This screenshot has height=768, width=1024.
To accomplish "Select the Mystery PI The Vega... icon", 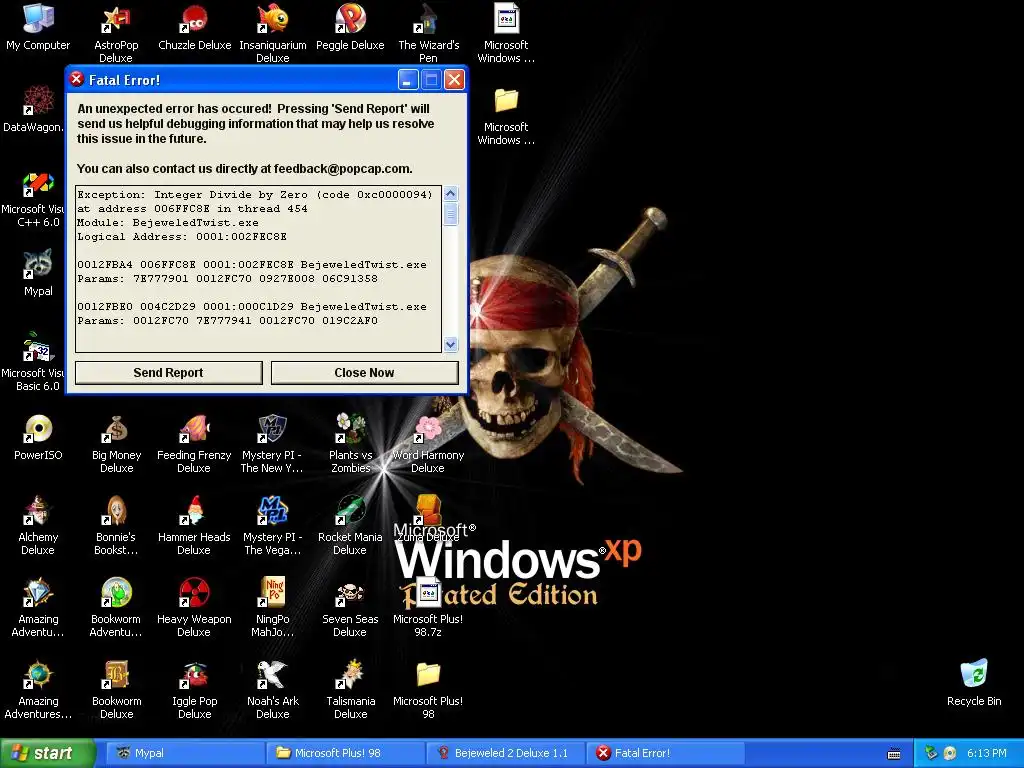I will point(272,511).
